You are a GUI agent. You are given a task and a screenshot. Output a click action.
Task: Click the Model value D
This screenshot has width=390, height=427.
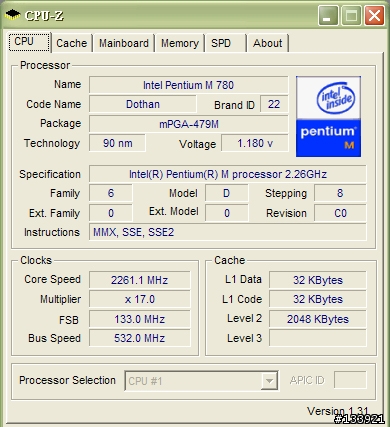[x=227, y=193]
